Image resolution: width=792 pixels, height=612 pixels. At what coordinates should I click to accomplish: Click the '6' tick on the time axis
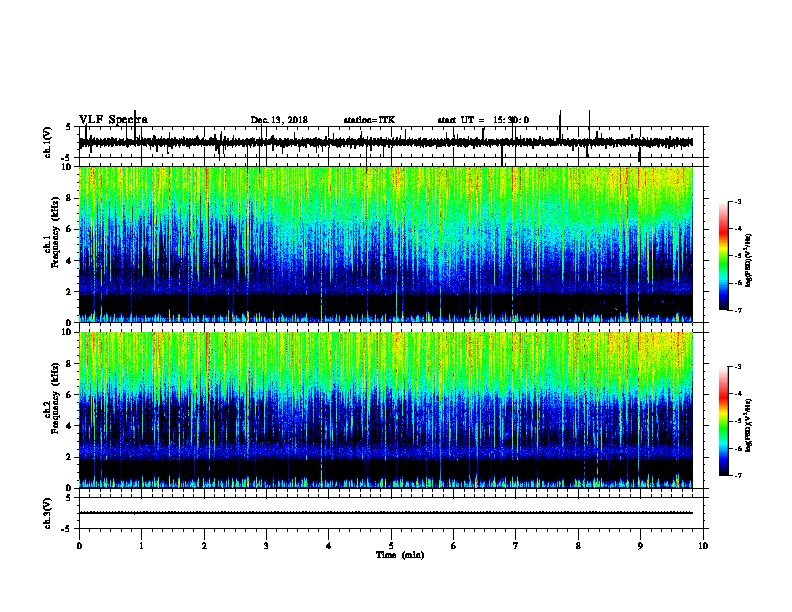click(x=454, y=546)
